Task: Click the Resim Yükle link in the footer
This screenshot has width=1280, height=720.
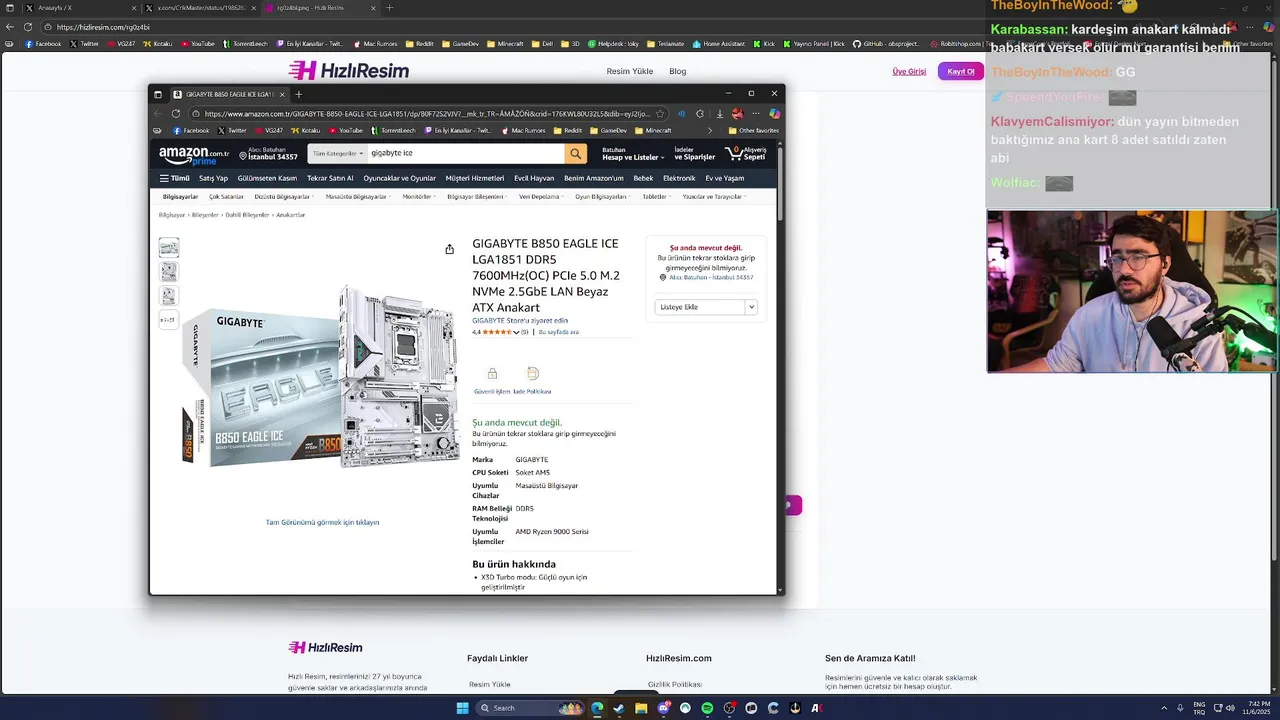Action: click(x=490, y=684)
